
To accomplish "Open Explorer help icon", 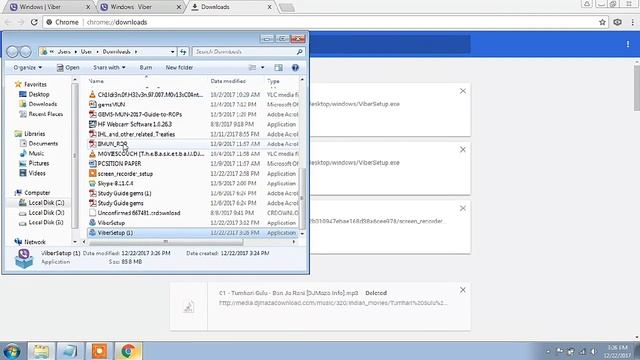I will tap(295, 67).
